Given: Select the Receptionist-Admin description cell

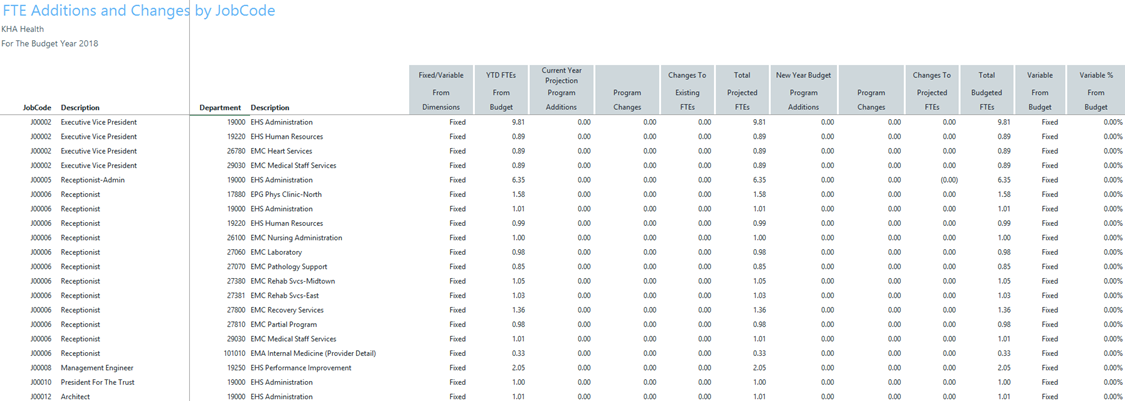Looking at the screenshot, I should tap(92, 180).
